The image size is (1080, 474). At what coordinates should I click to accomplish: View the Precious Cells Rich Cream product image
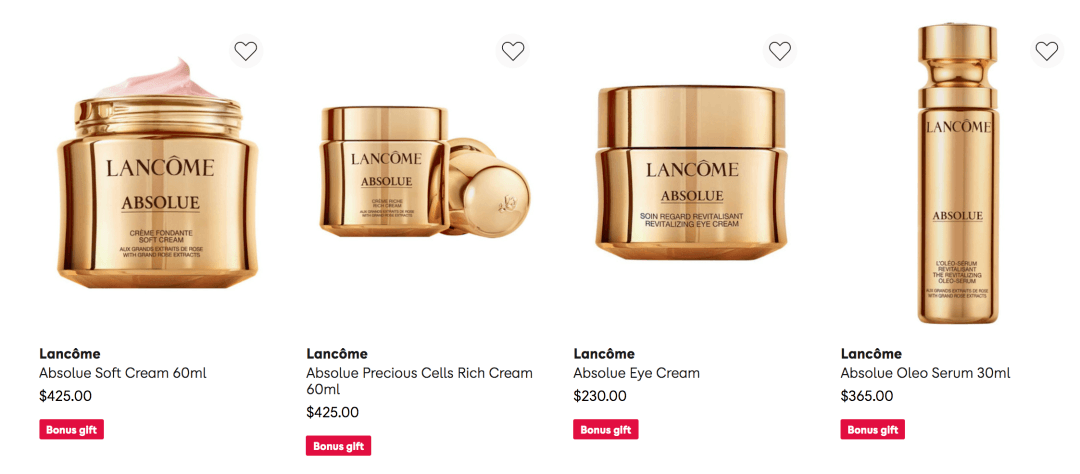coord(425,172)
